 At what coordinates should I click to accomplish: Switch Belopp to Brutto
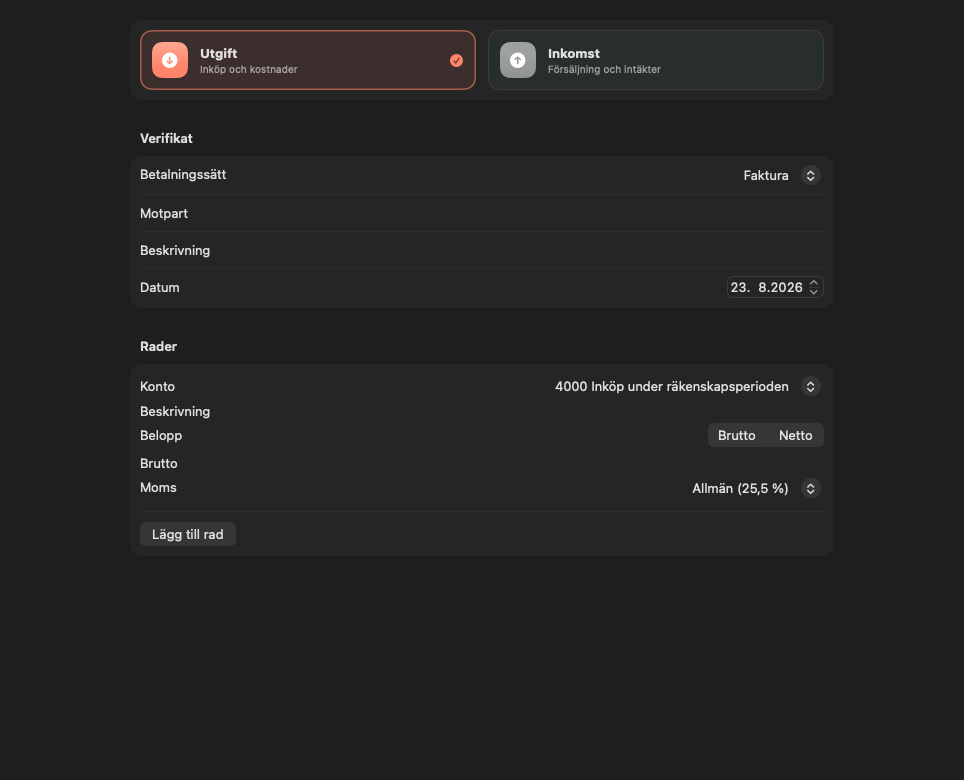tap(736, 435)
